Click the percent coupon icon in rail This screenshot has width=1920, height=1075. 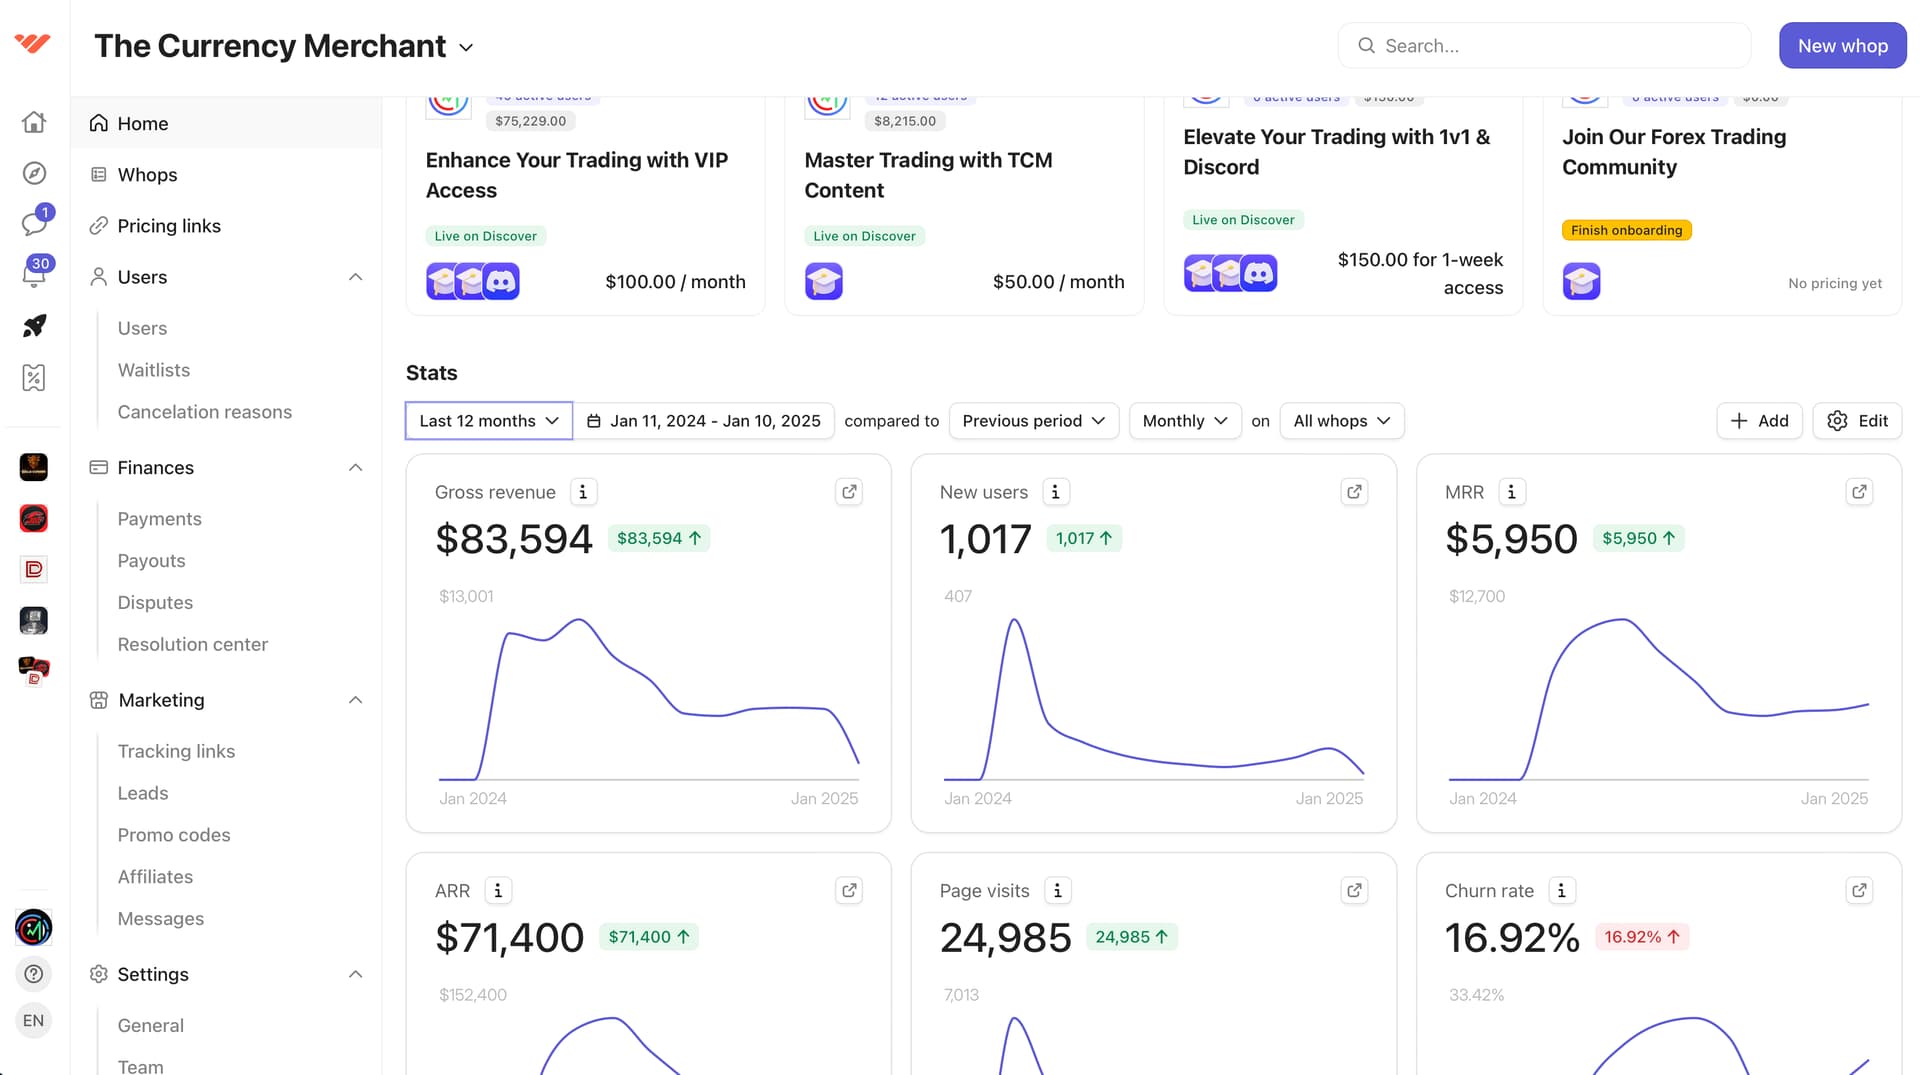pos(34,377)
